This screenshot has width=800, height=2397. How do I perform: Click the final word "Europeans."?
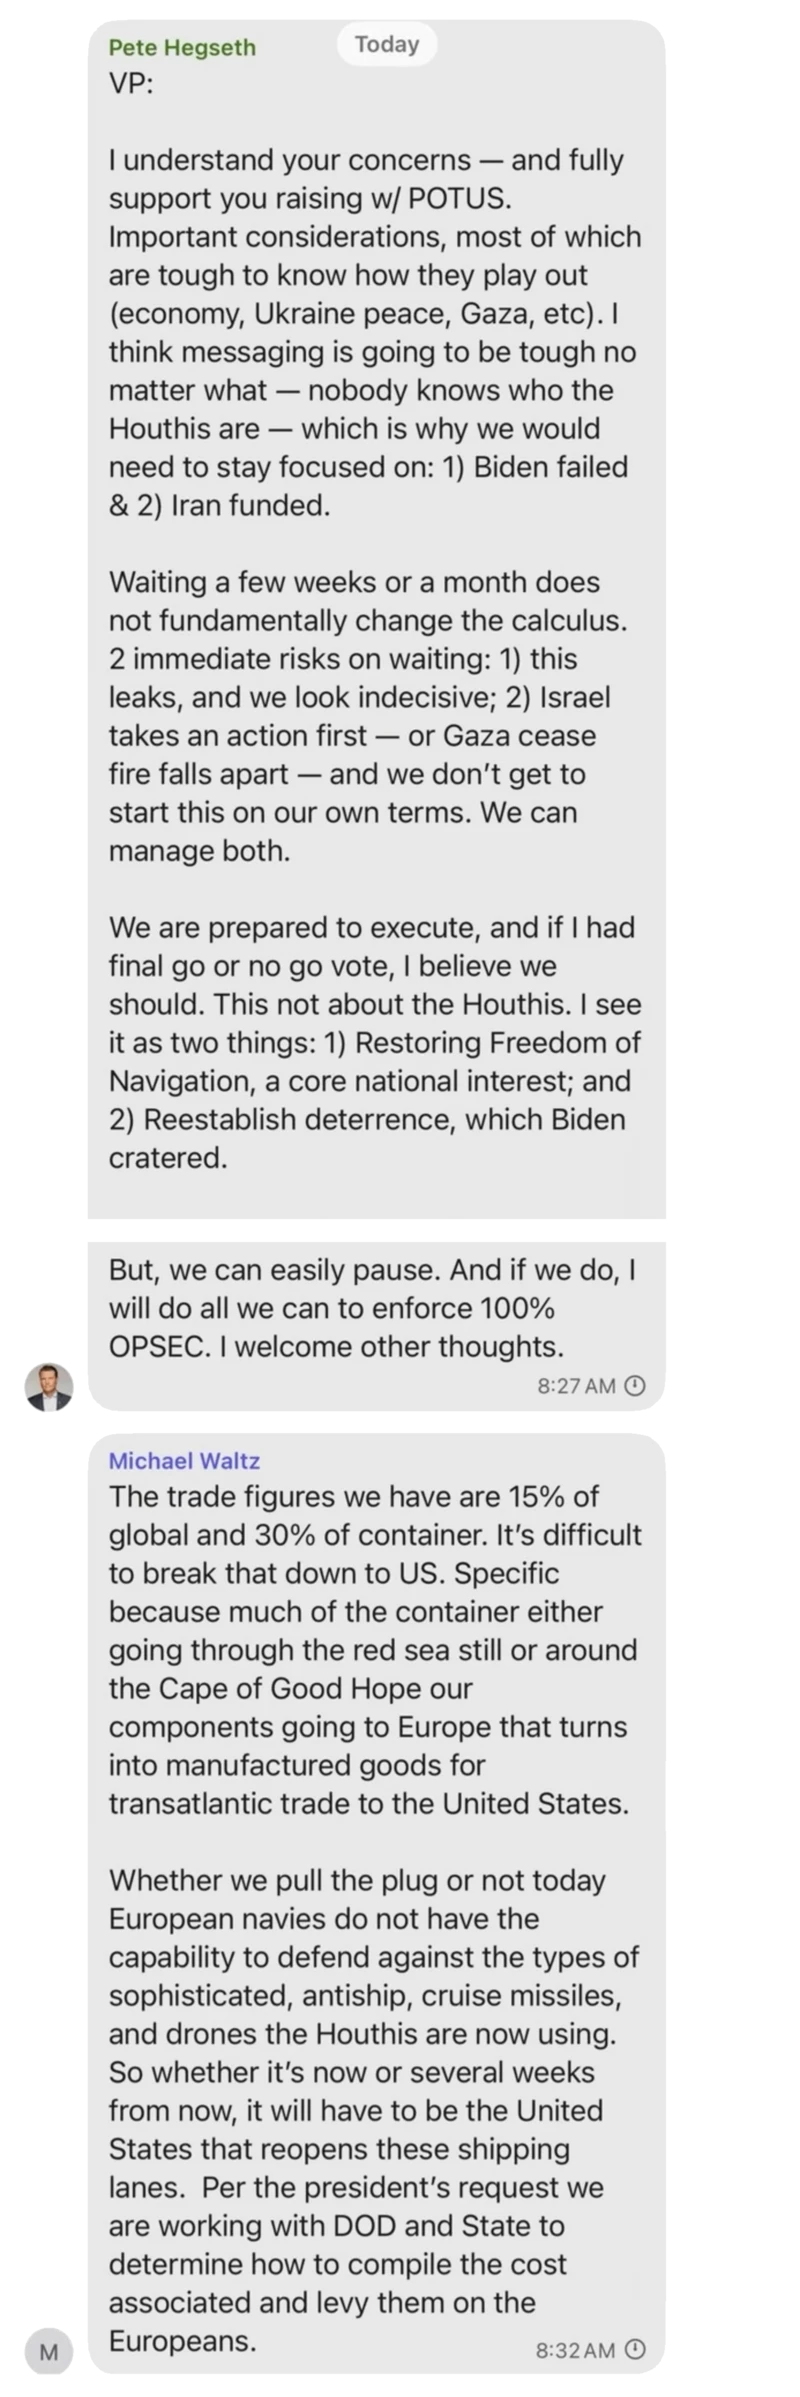[182, 2342]
